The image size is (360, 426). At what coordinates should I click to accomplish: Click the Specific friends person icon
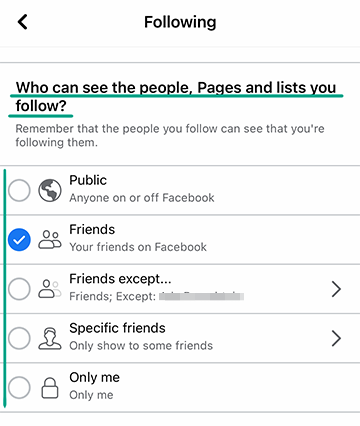coord(50,338)
